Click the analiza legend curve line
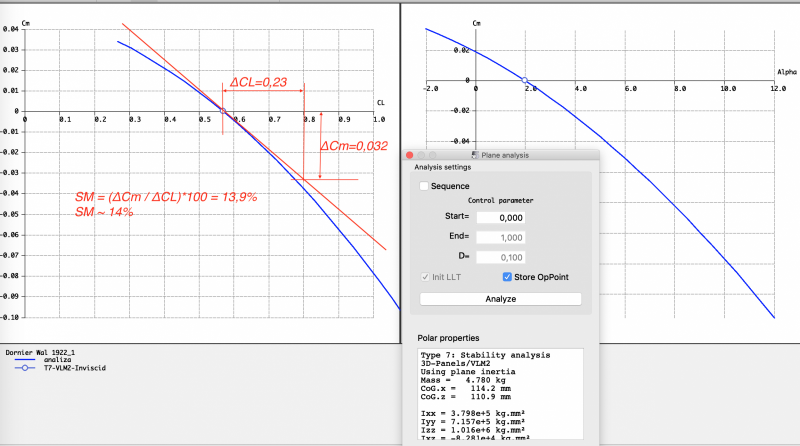Screen dimensions: 800x446 click(27, 359)
